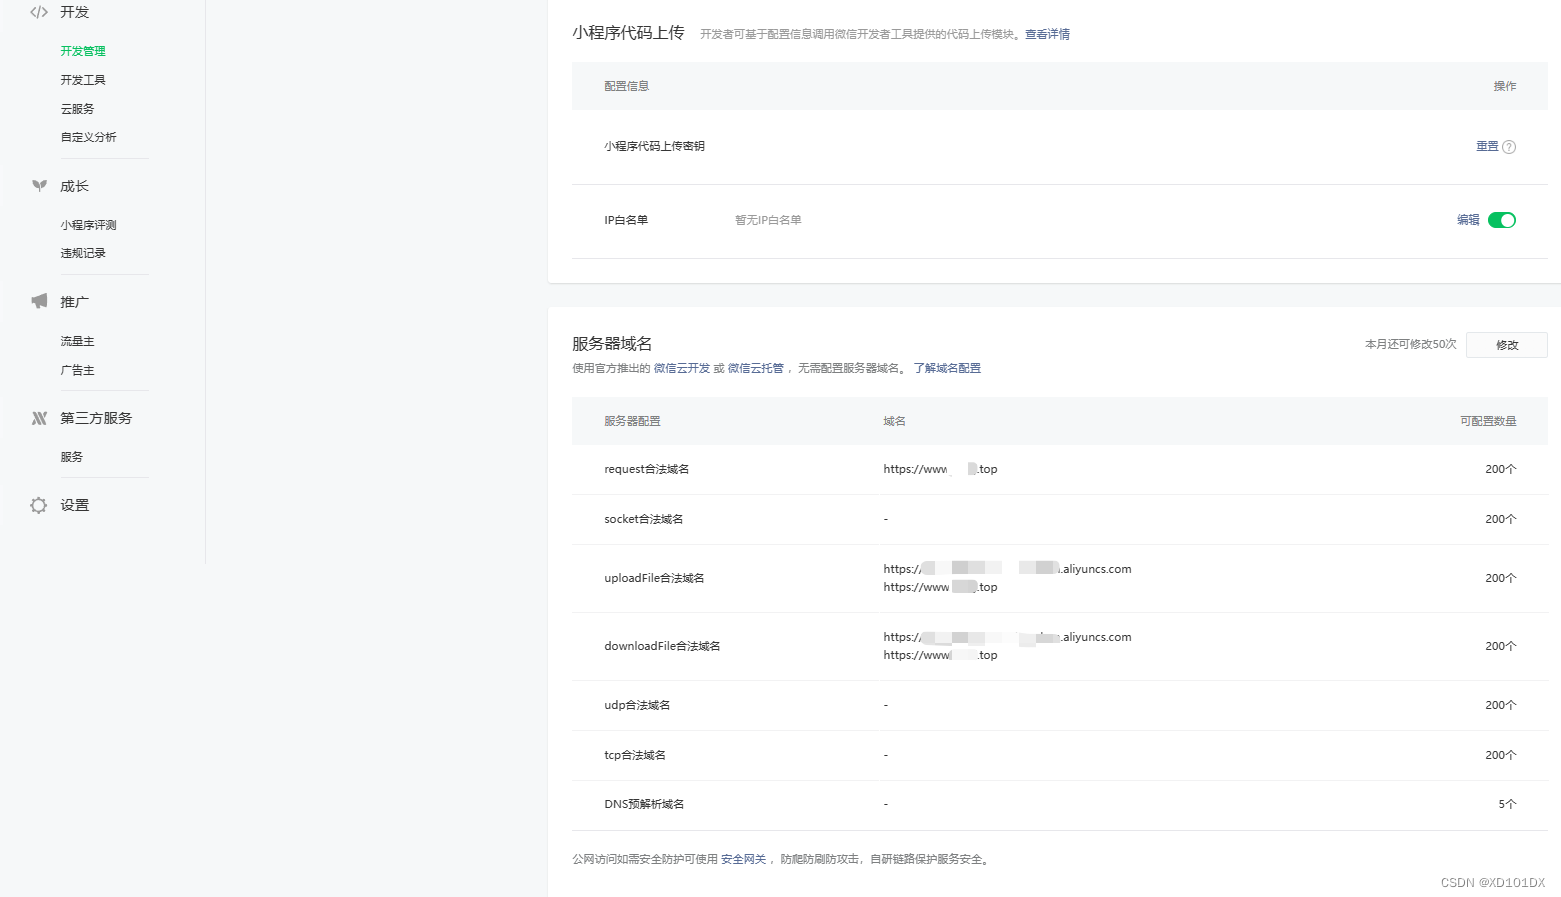This screenshot has width=1561, height=897.
Task: Click the socket合法域名 row label
Action: tap(643, 519)
